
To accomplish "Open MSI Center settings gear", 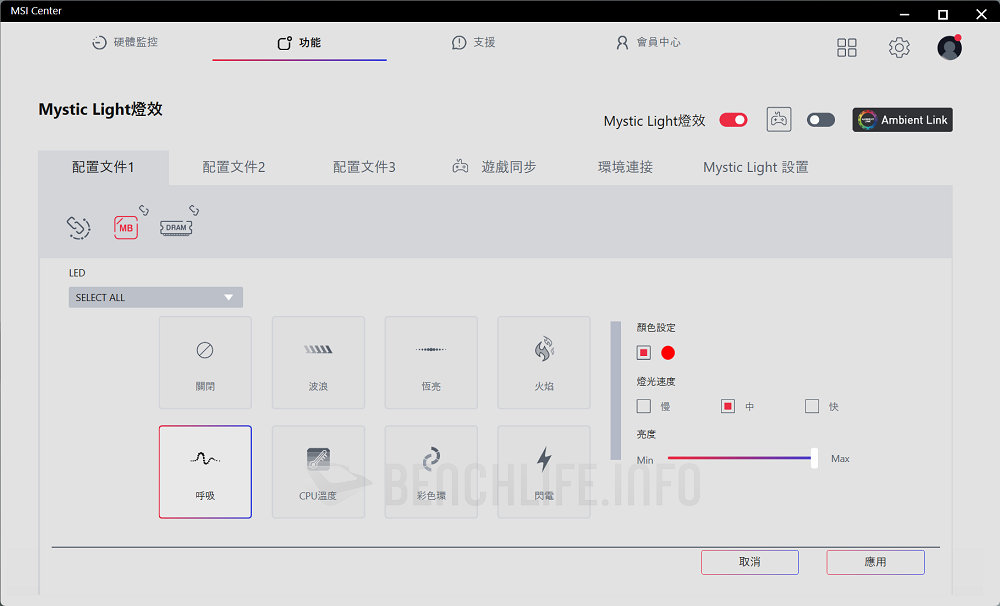I will [899, 47].
